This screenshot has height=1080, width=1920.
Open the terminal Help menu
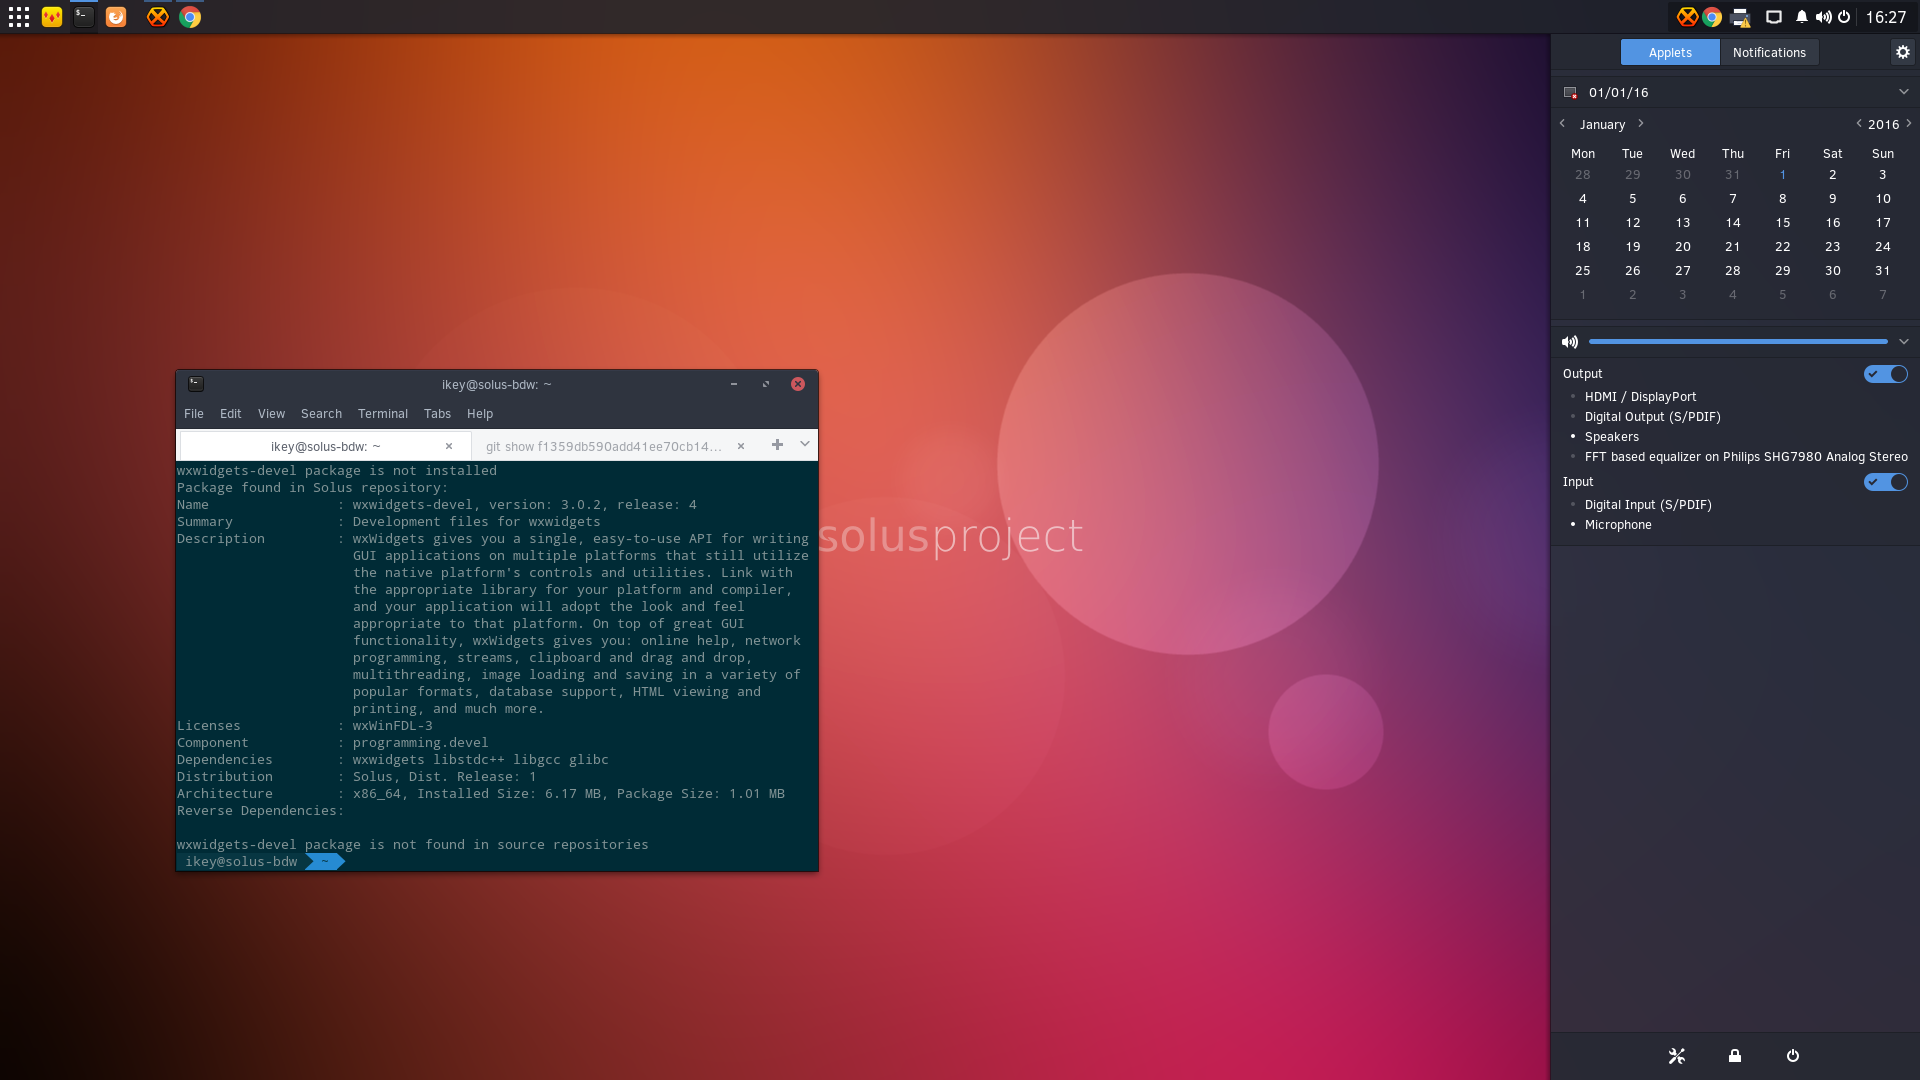coord(480,414)
